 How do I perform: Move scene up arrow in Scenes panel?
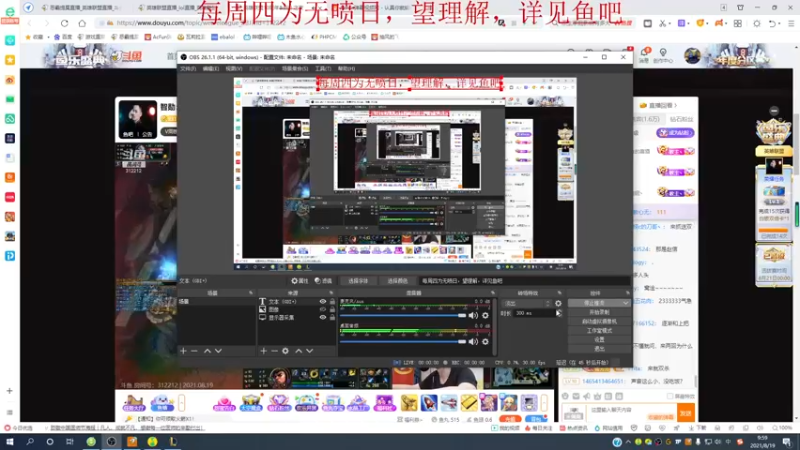click(x=207, y=351)
